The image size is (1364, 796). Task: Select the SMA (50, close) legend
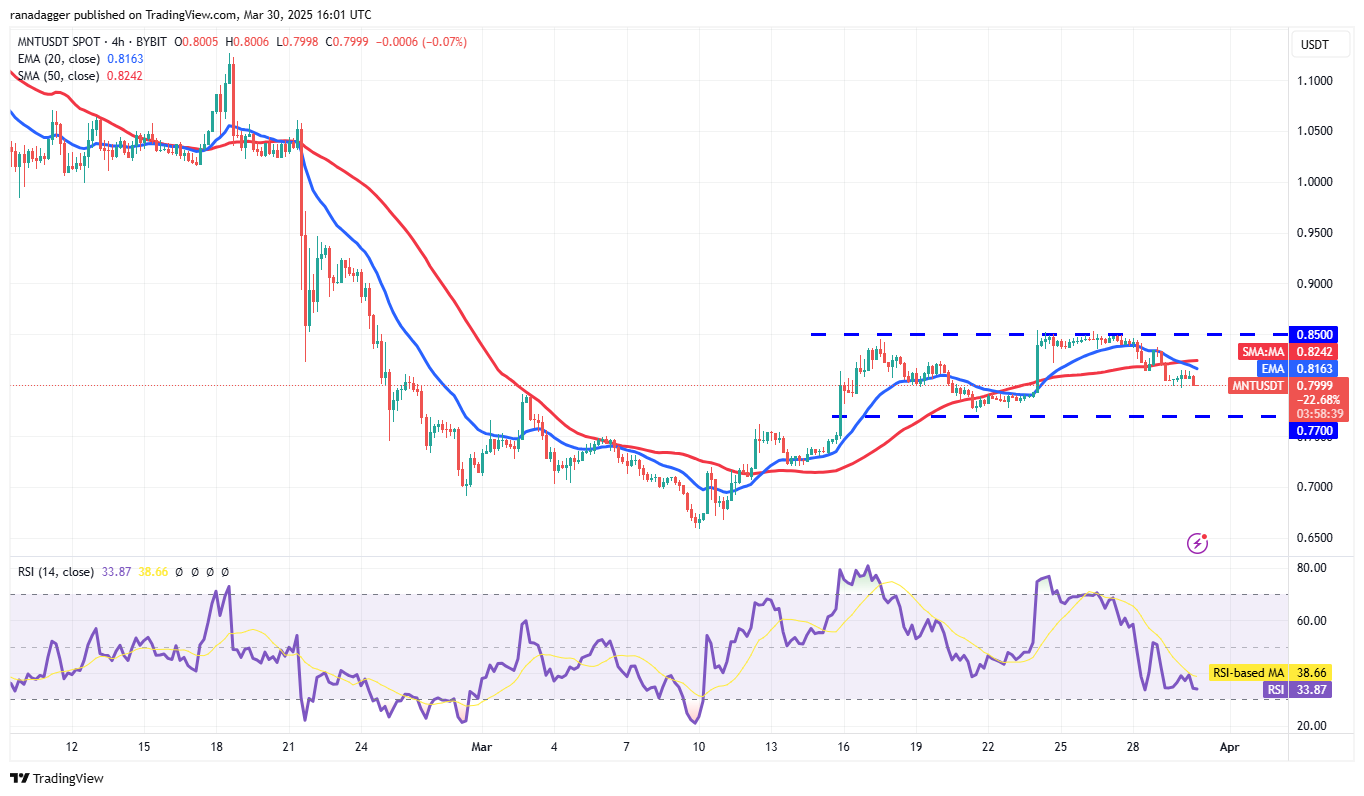(x=58, y=76)
